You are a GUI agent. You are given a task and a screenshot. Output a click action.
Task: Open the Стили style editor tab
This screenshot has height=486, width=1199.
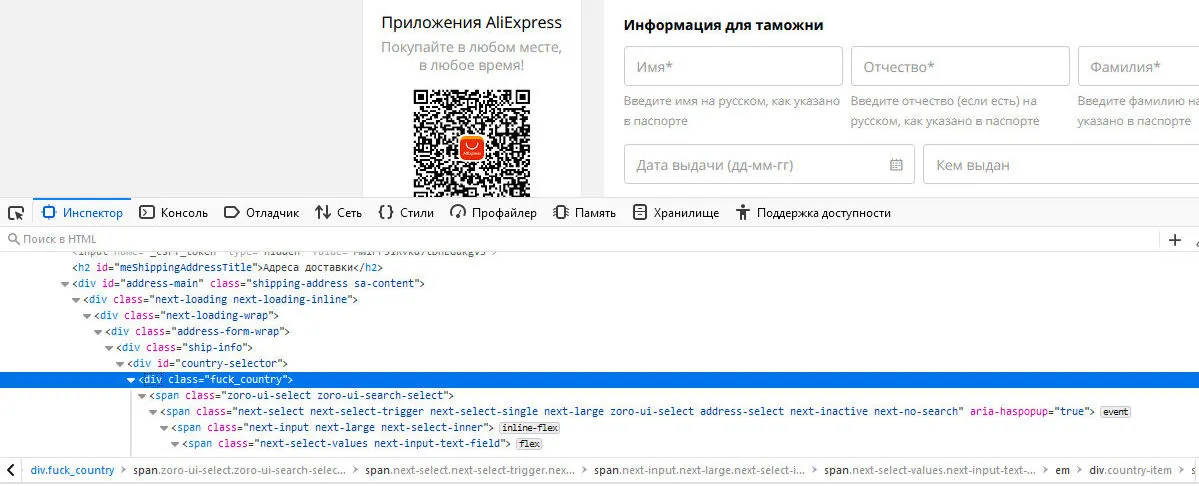pyautogui.click(x=406, y=213)
